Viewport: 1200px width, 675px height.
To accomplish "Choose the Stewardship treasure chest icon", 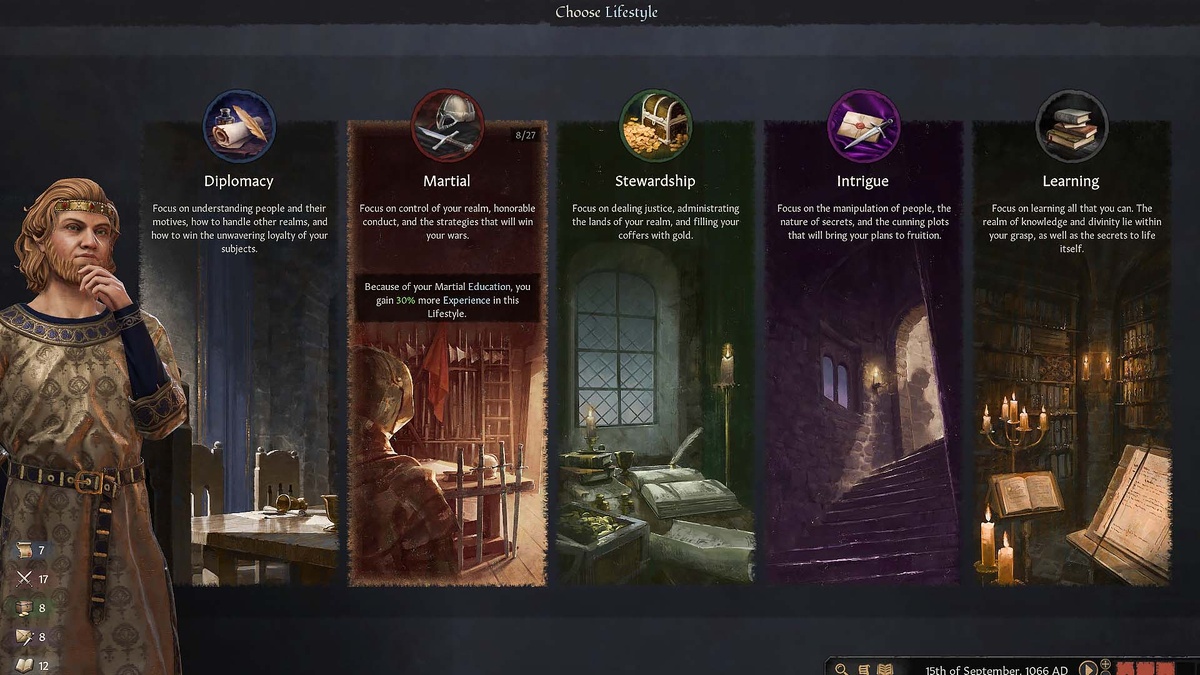I will [656, 126].
